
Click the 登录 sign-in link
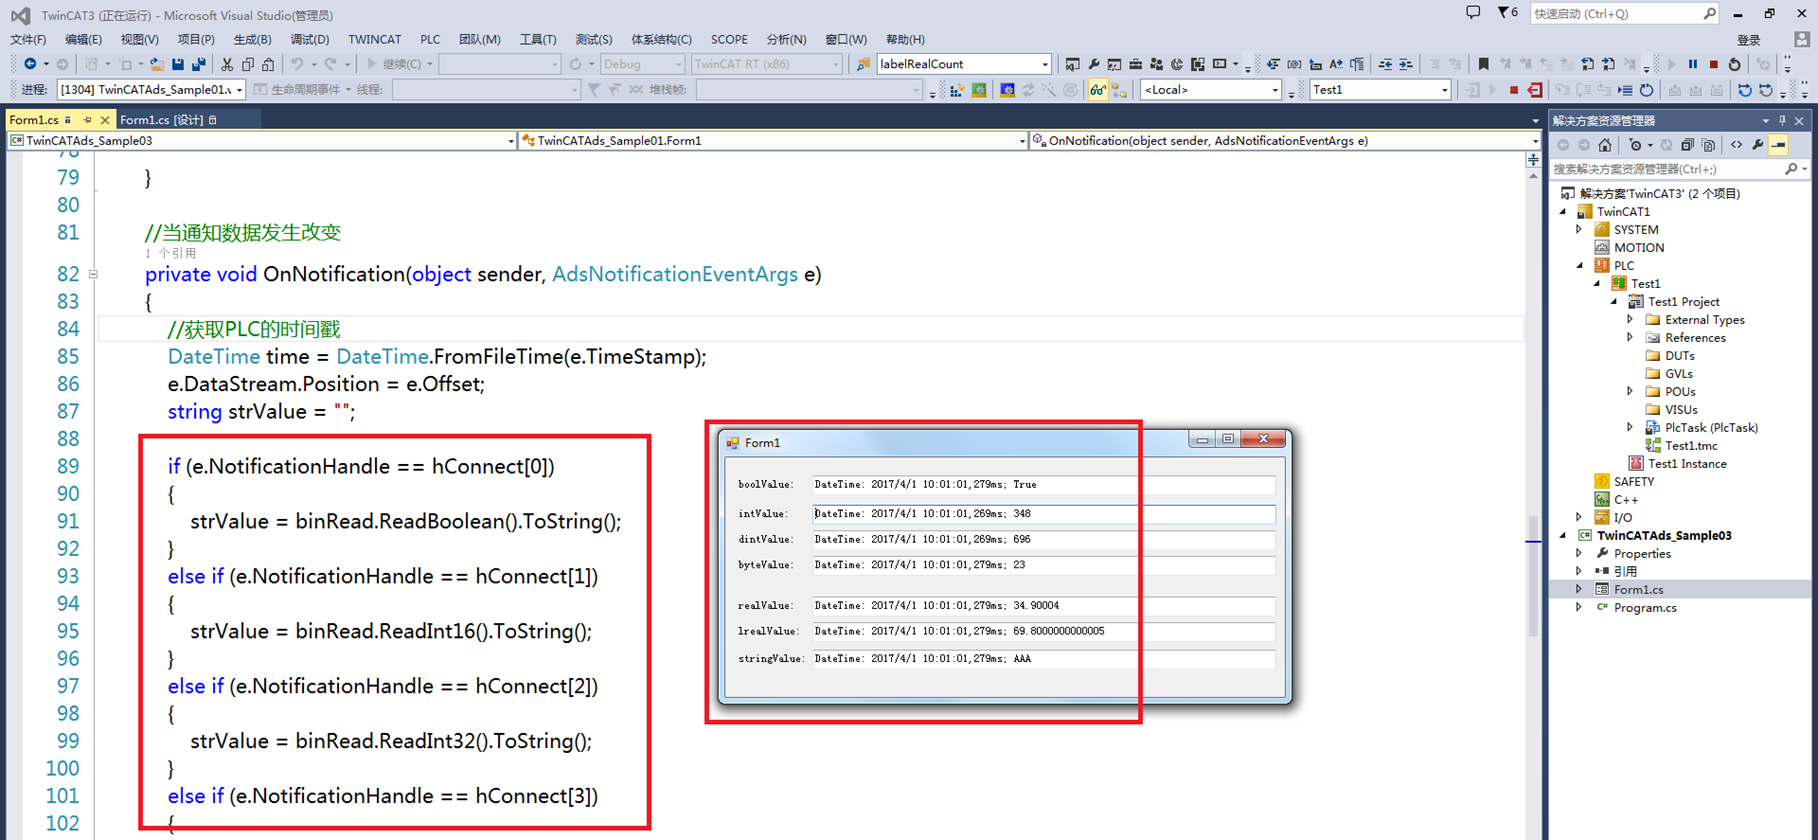tap(1748, 40)
